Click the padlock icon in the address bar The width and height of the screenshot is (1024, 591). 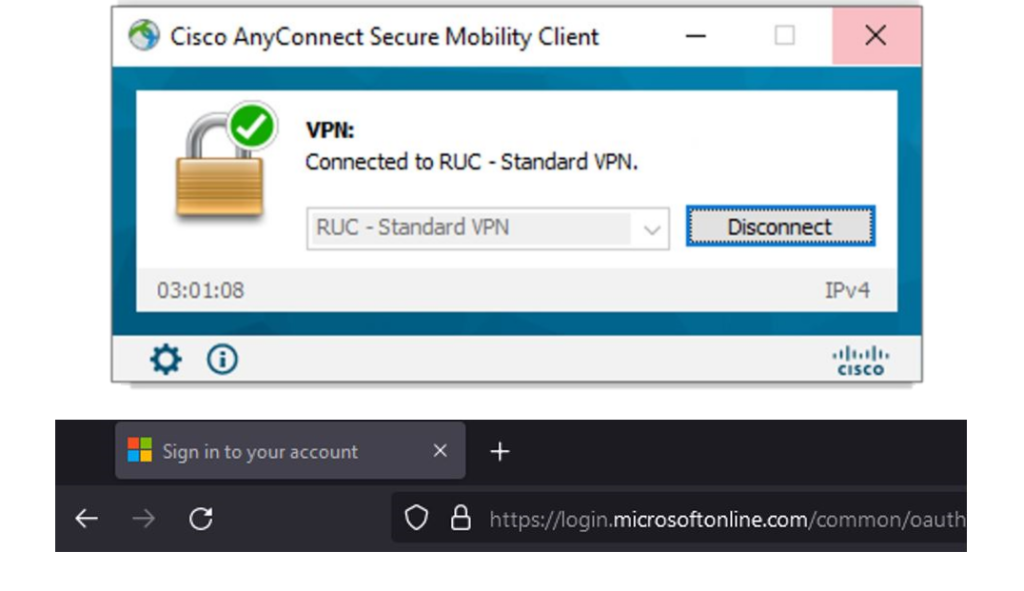tap(461, 519)
